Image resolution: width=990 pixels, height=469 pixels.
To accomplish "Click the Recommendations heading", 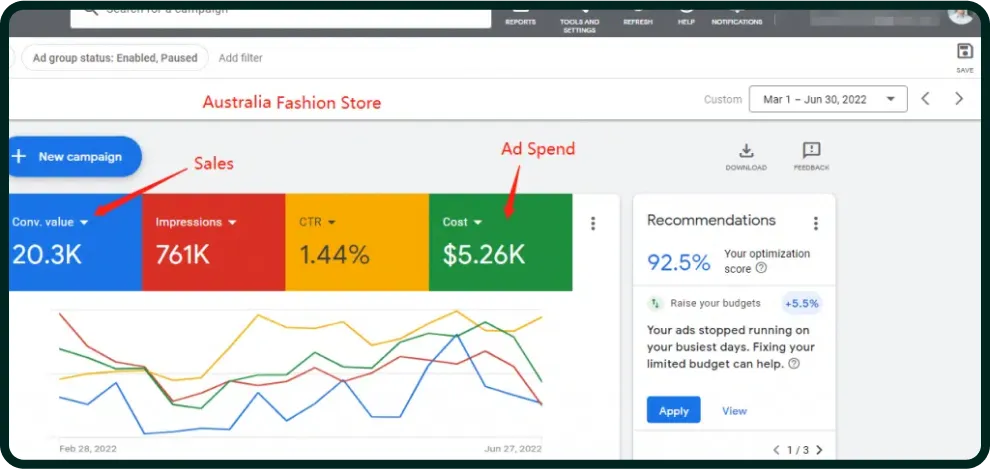I will click(711, 220).
